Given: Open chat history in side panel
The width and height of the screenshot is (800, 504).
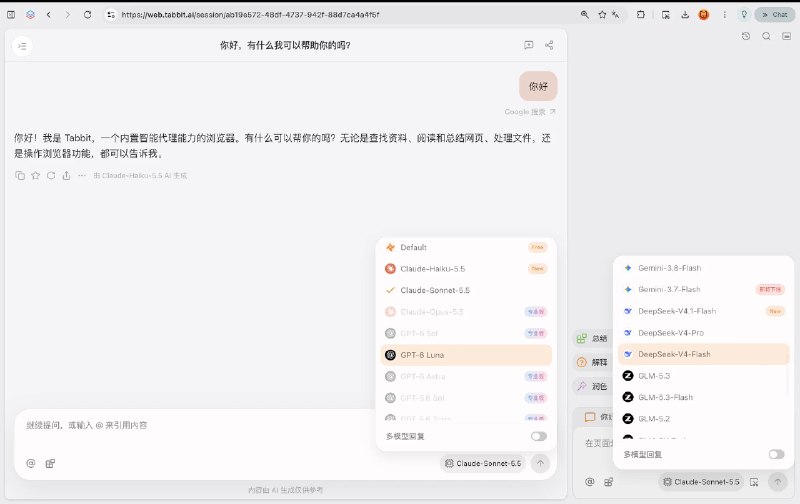Looking at the screenshot, I should click(x=746, y=36).
